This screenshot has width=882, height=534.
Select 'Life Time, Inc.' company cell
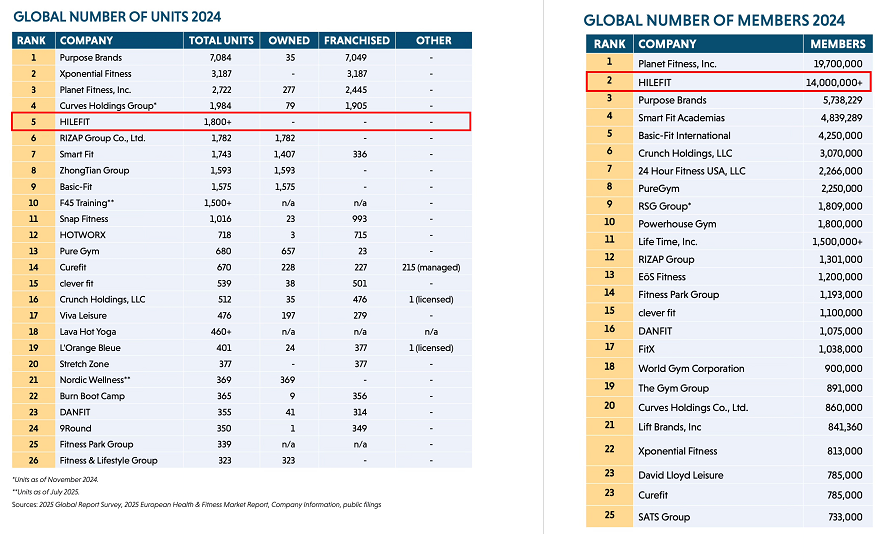point(668,242)
